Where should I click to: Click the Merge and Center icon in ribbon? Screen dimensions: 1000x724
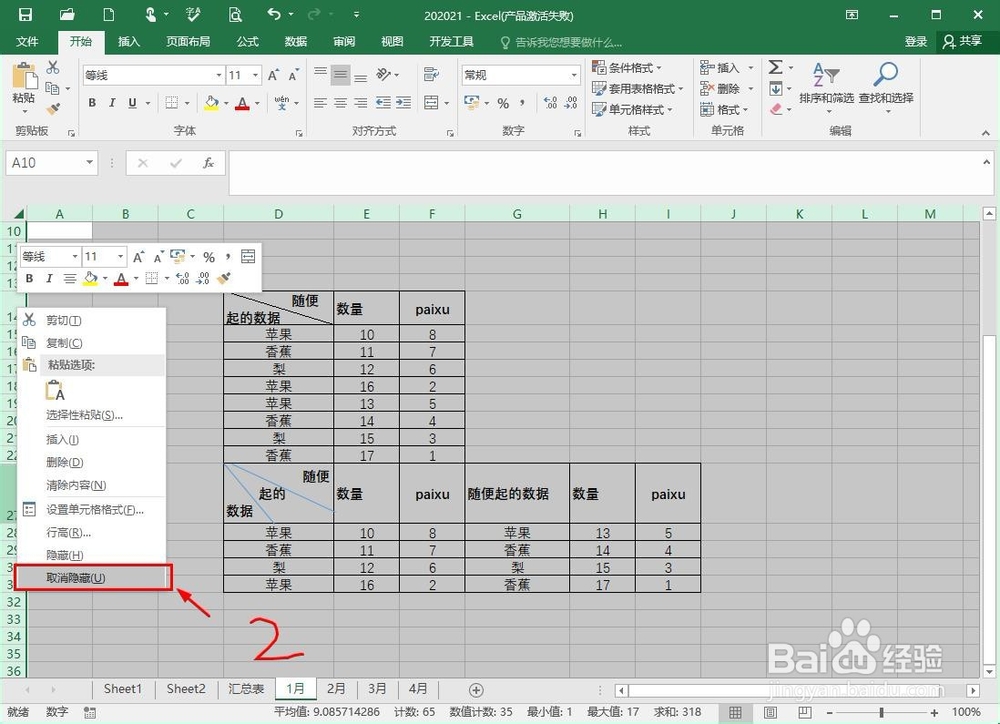click(x=431, y=102)
